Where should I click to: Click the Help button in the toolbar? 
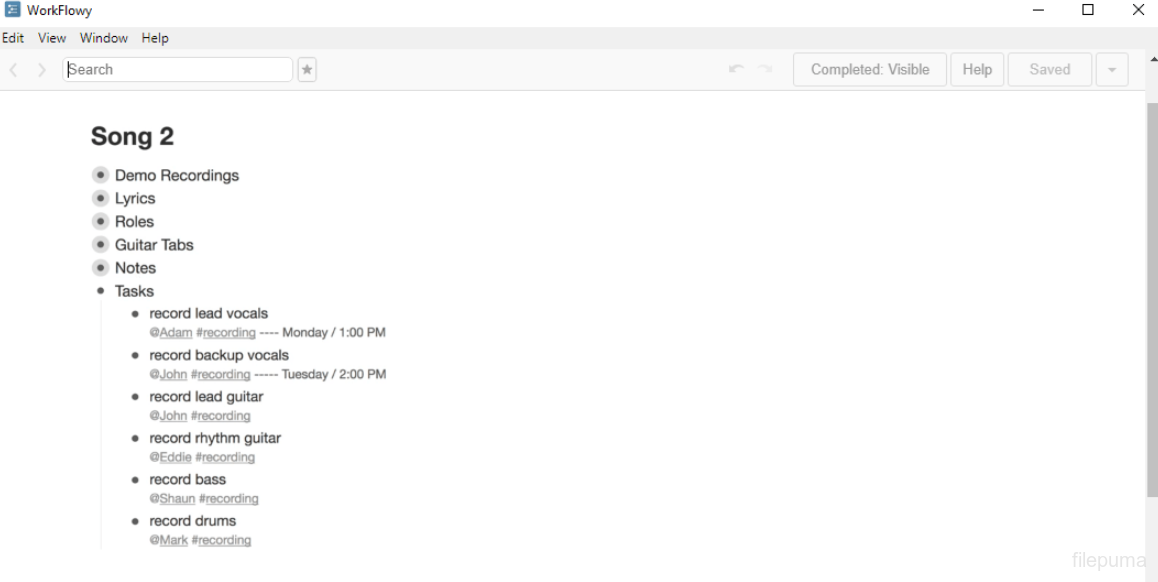click(977, 70)
